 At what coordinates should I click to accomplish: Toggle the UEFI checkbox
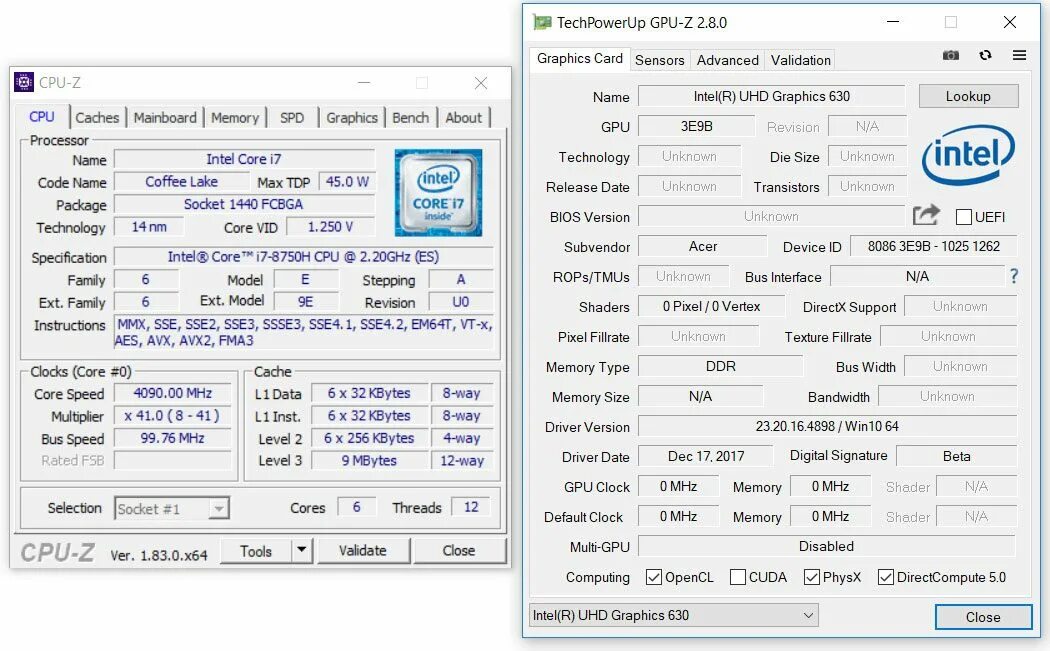coord(964,217)
